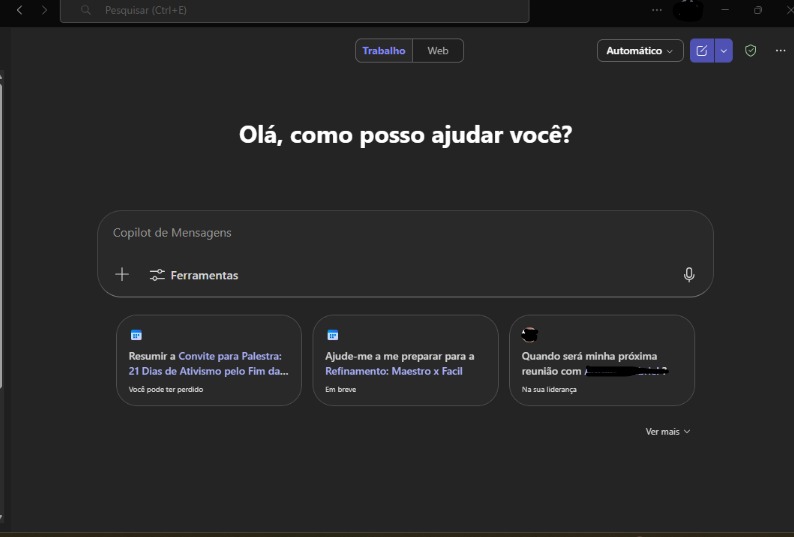Viewport: 794px width, 537px height.
Task: Expand new chat options chevron
Action: (724, 51)
